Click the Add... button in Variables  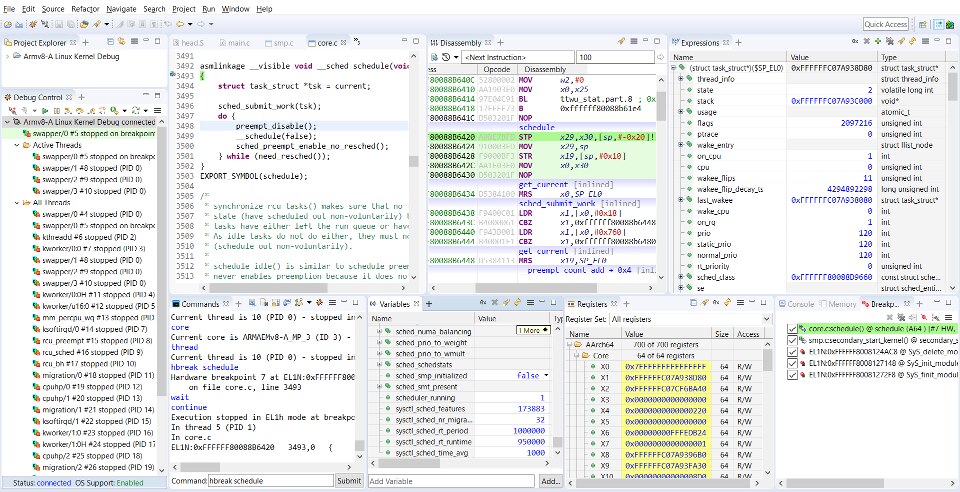pos(550,481)
